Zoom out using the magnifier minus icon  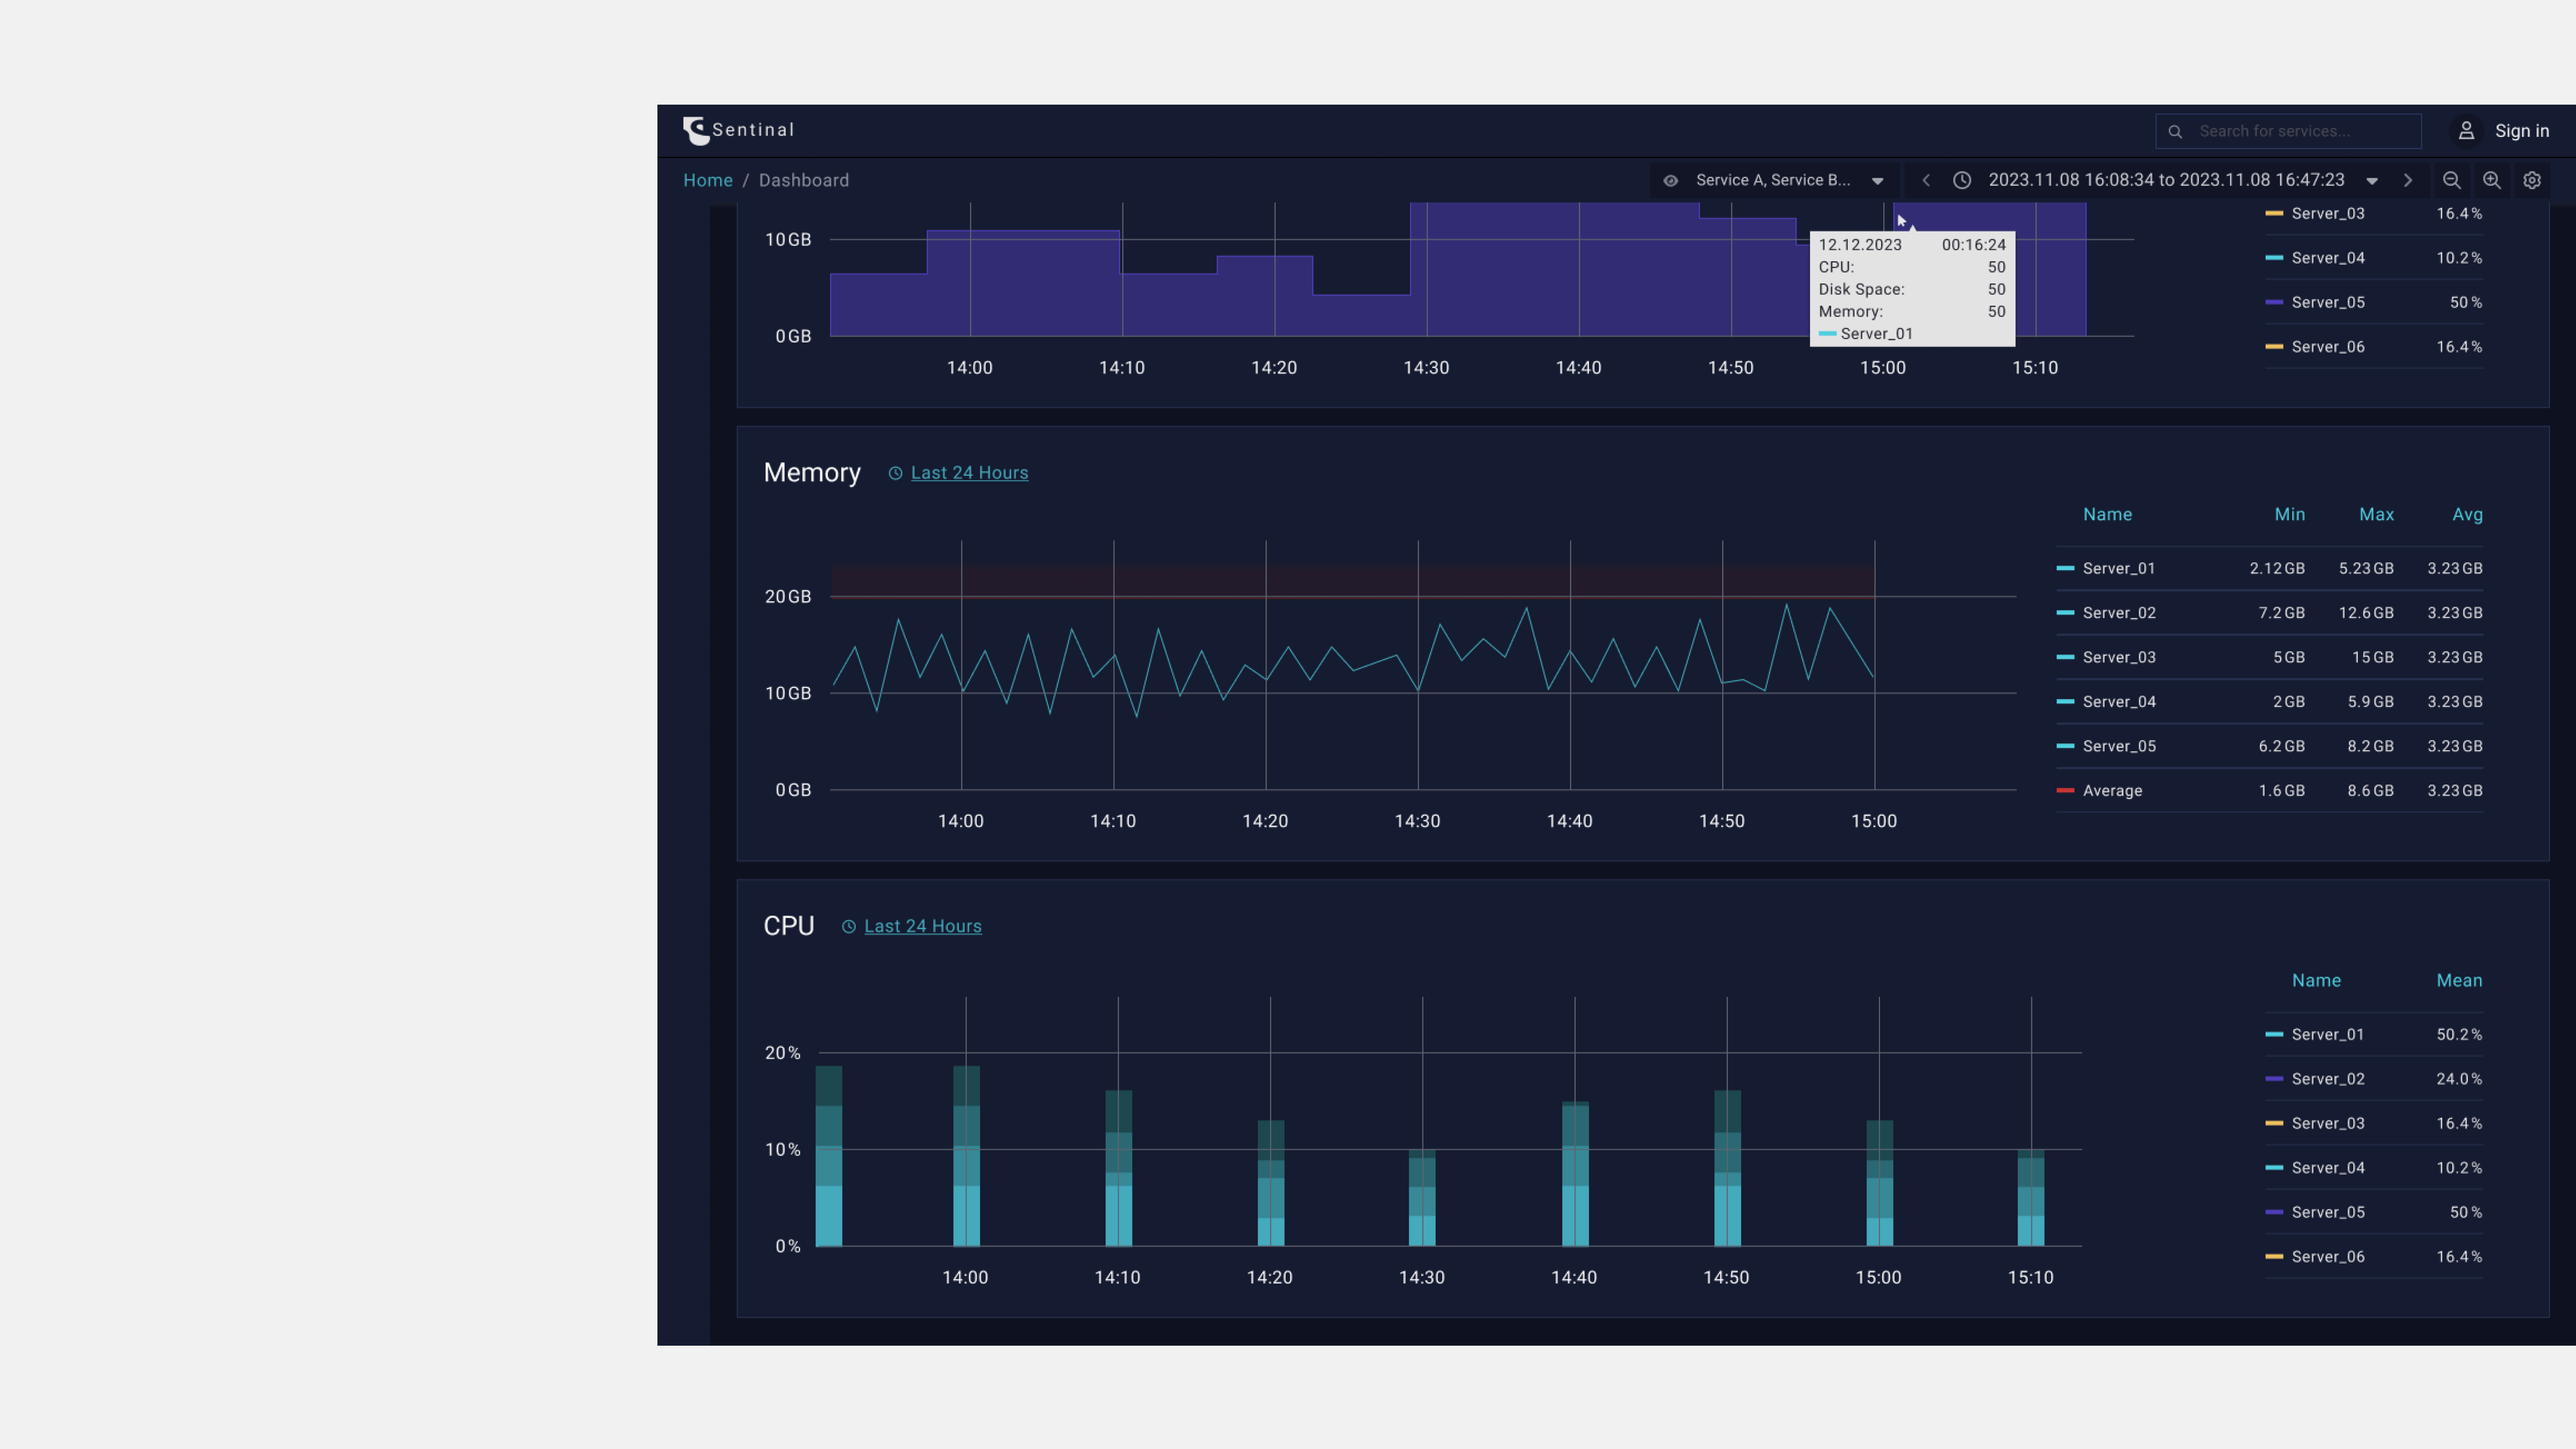[2452, 180]
